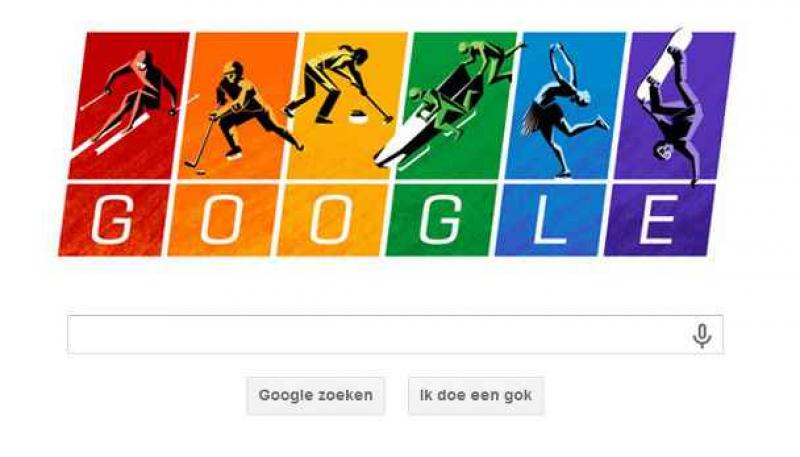Click the purple snowboarder panel
This screenshot has height=457, width=800.
[675, 106]
